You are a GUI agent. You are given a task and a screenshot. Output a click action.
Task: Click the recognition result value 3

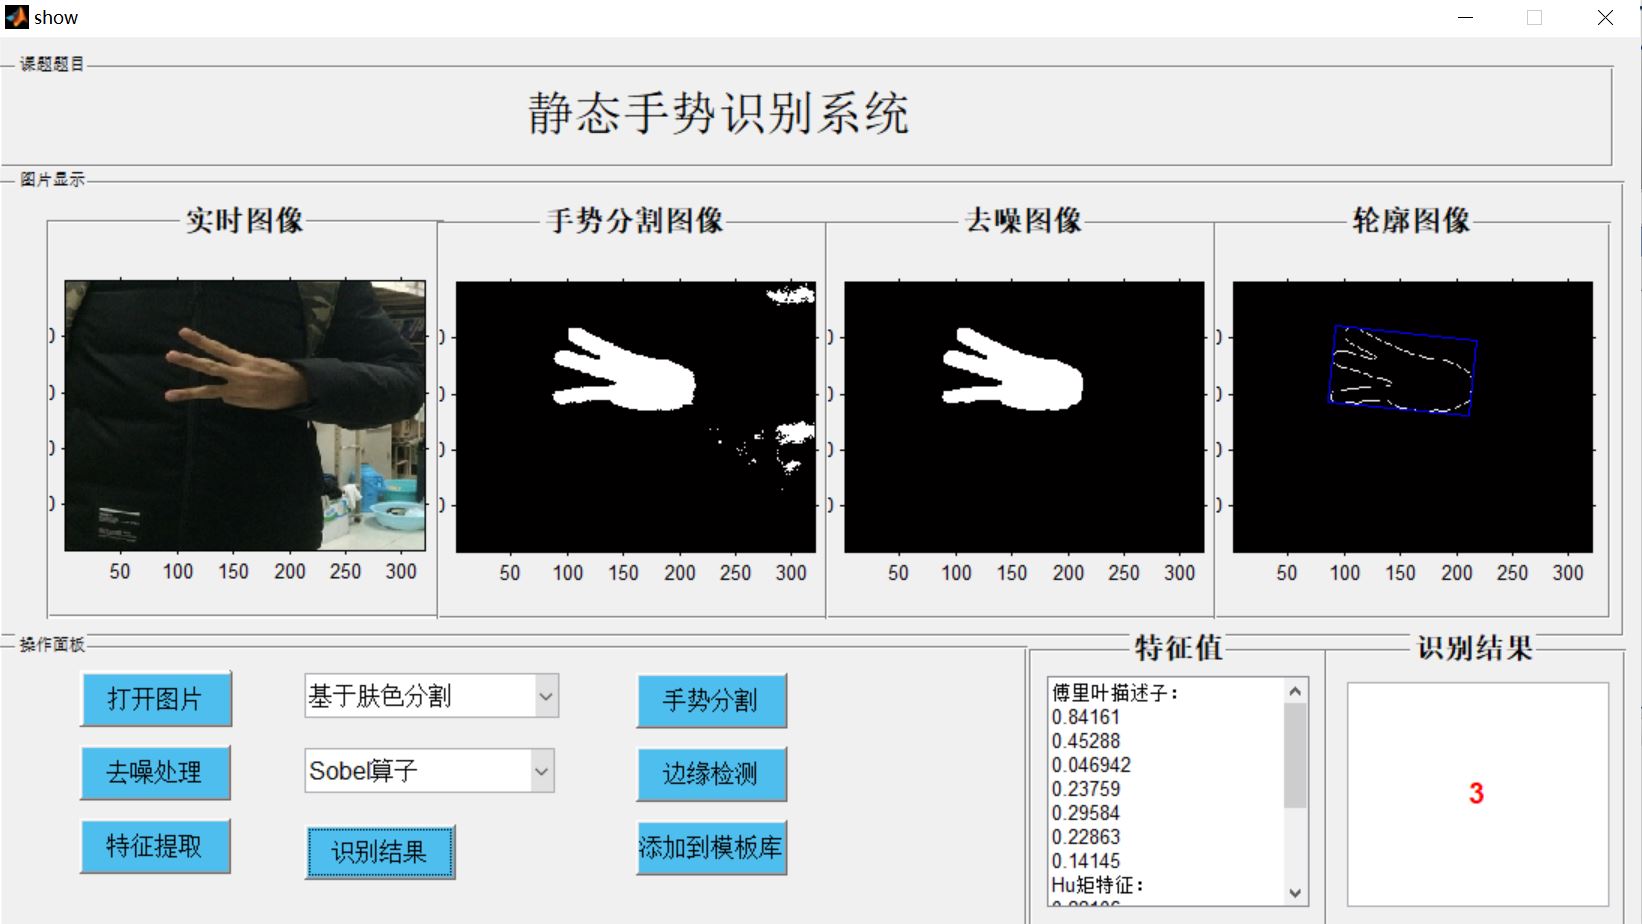point(1476,794)
